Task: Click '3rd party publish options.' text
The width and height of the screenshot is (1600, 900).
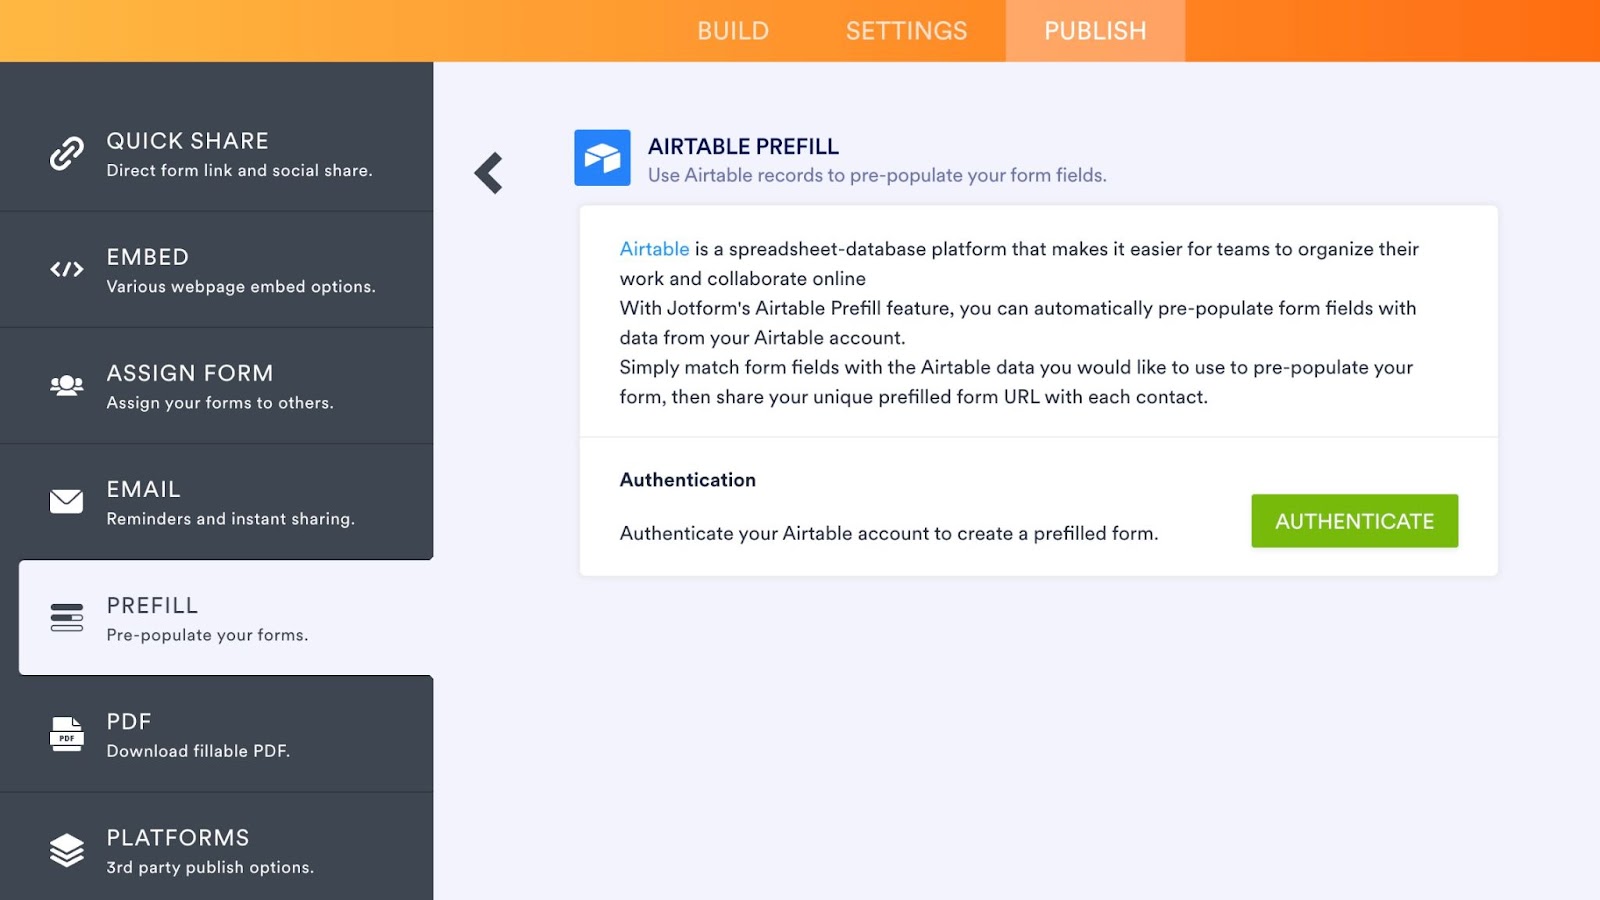Action: tap(211, 867)
